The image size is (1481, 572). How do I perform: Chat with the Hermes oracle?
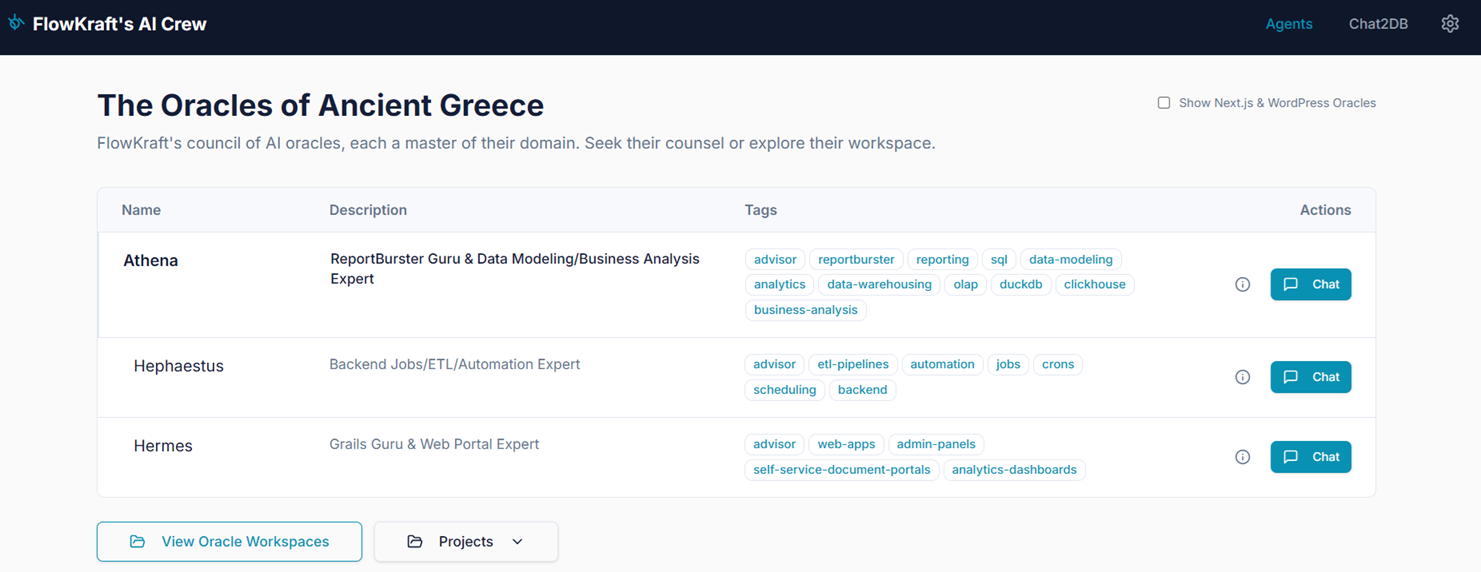(x=1310, y=457)
